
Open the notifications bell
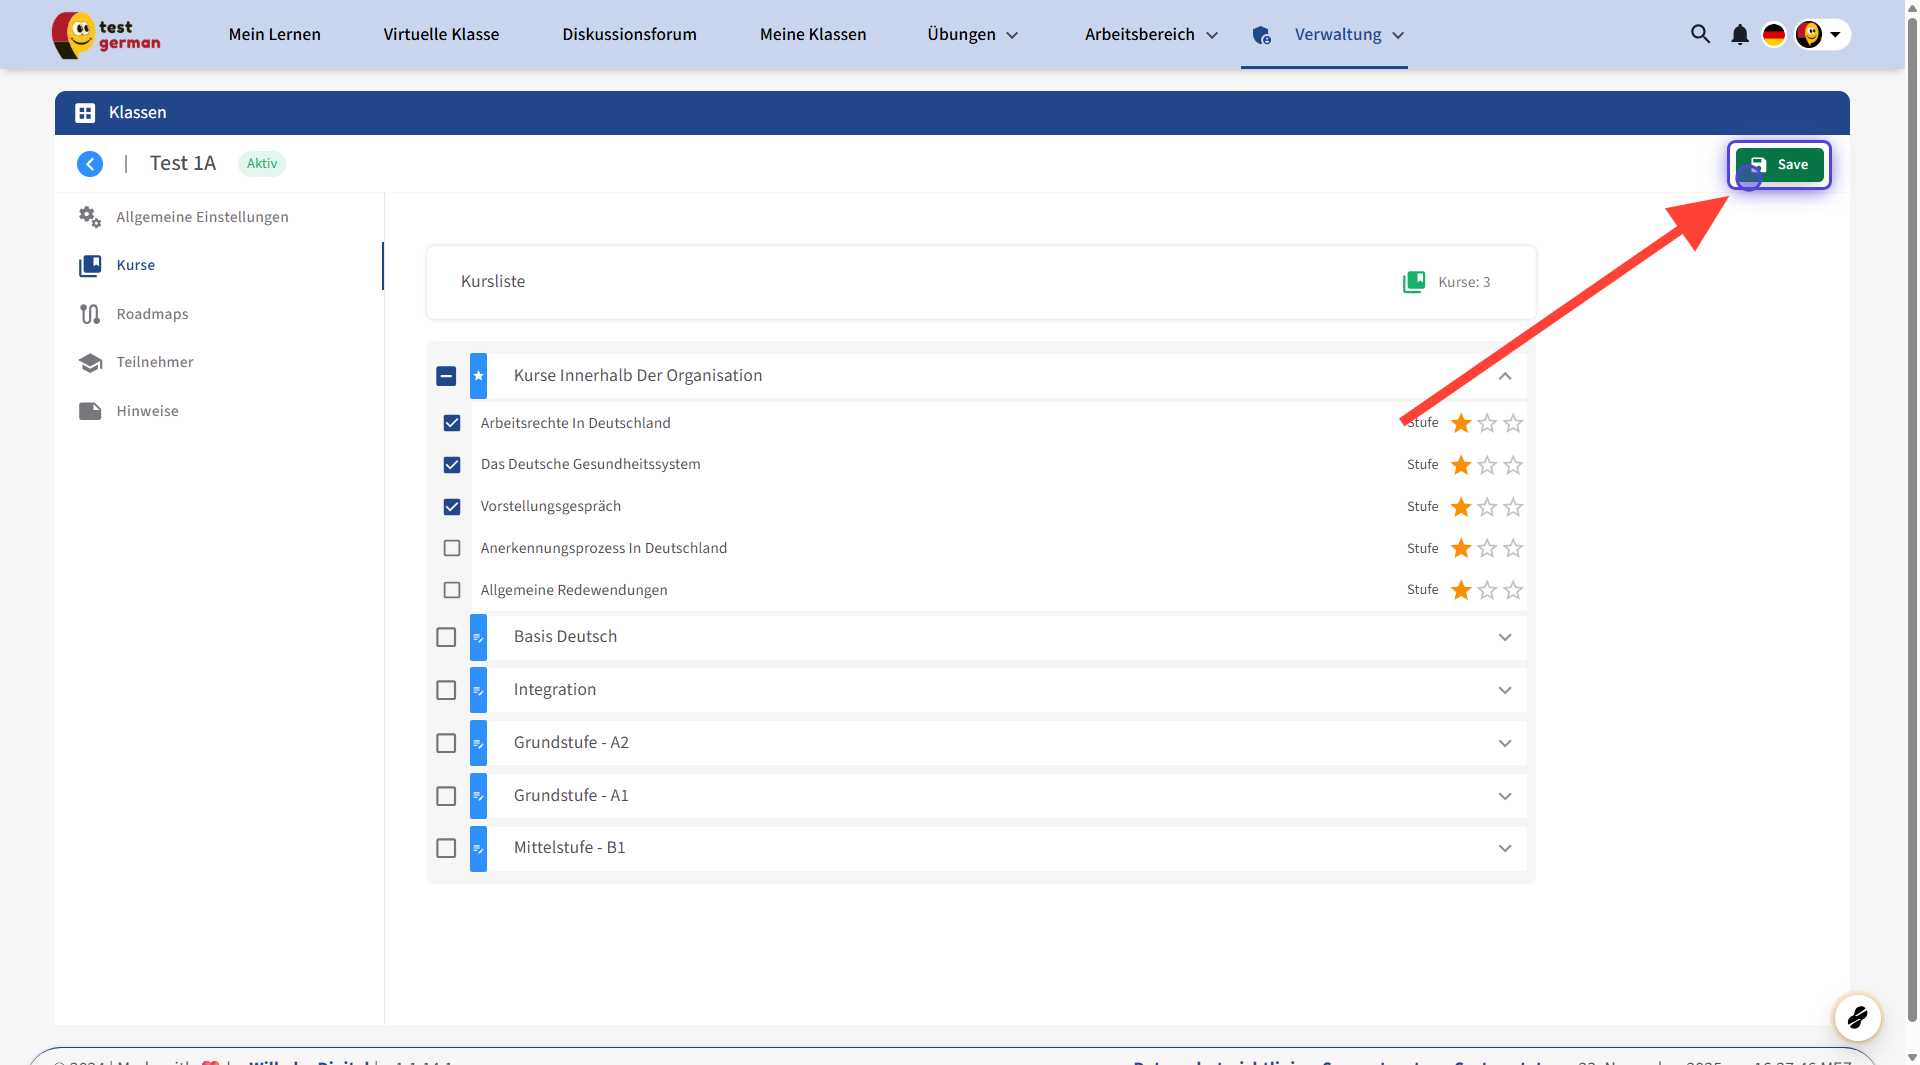tap(1740, 35)
